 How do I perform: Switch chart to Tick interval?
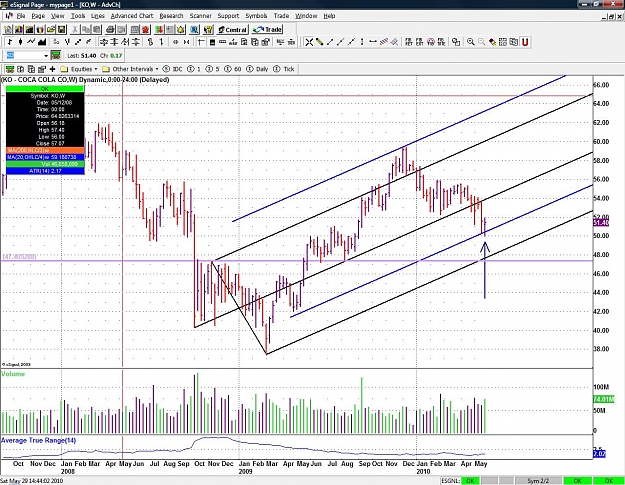tap(284, 69)
